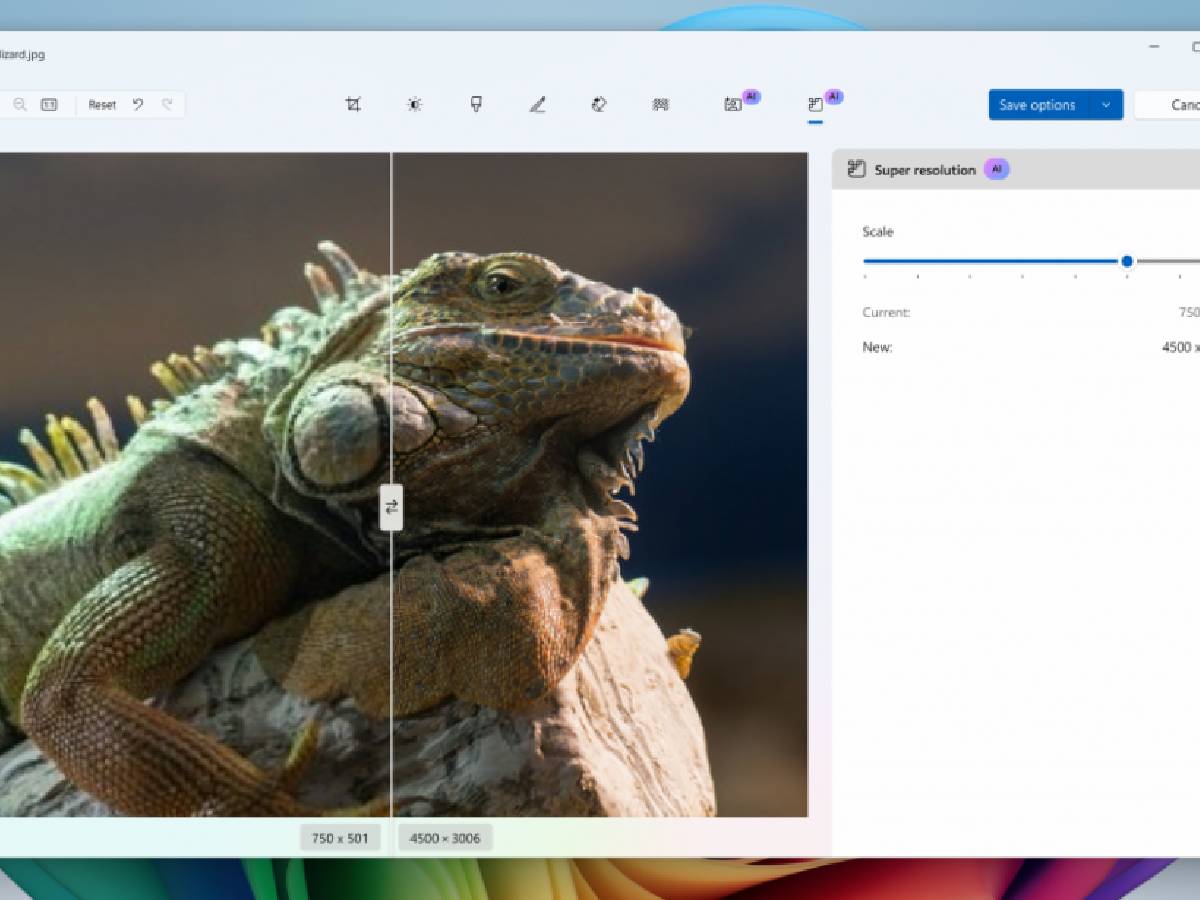
Task: Click the Reset button
Action: pyautogui.click(x=102, y=104)
